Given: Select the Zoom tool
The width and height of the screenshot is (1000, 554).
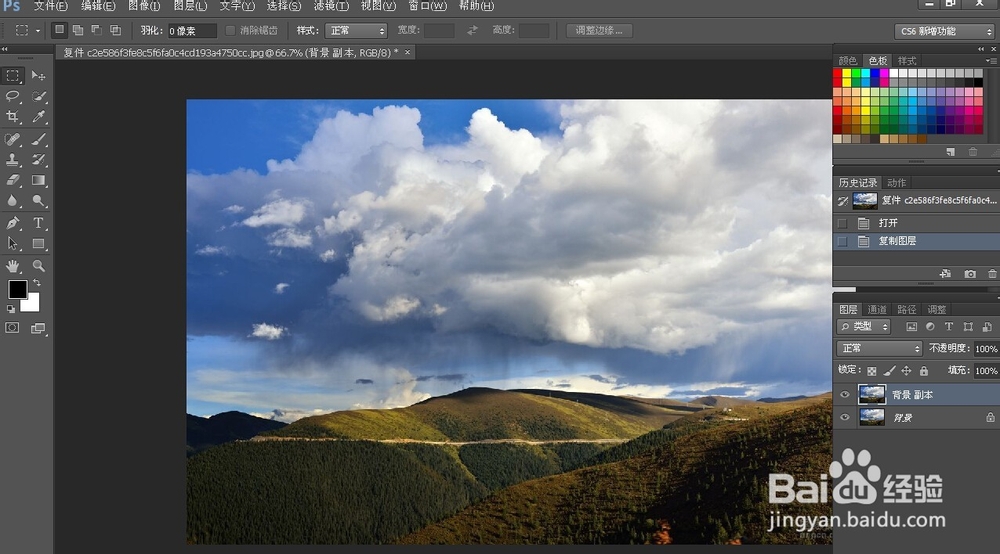Looking at the screenshot, I should point(38,266).
